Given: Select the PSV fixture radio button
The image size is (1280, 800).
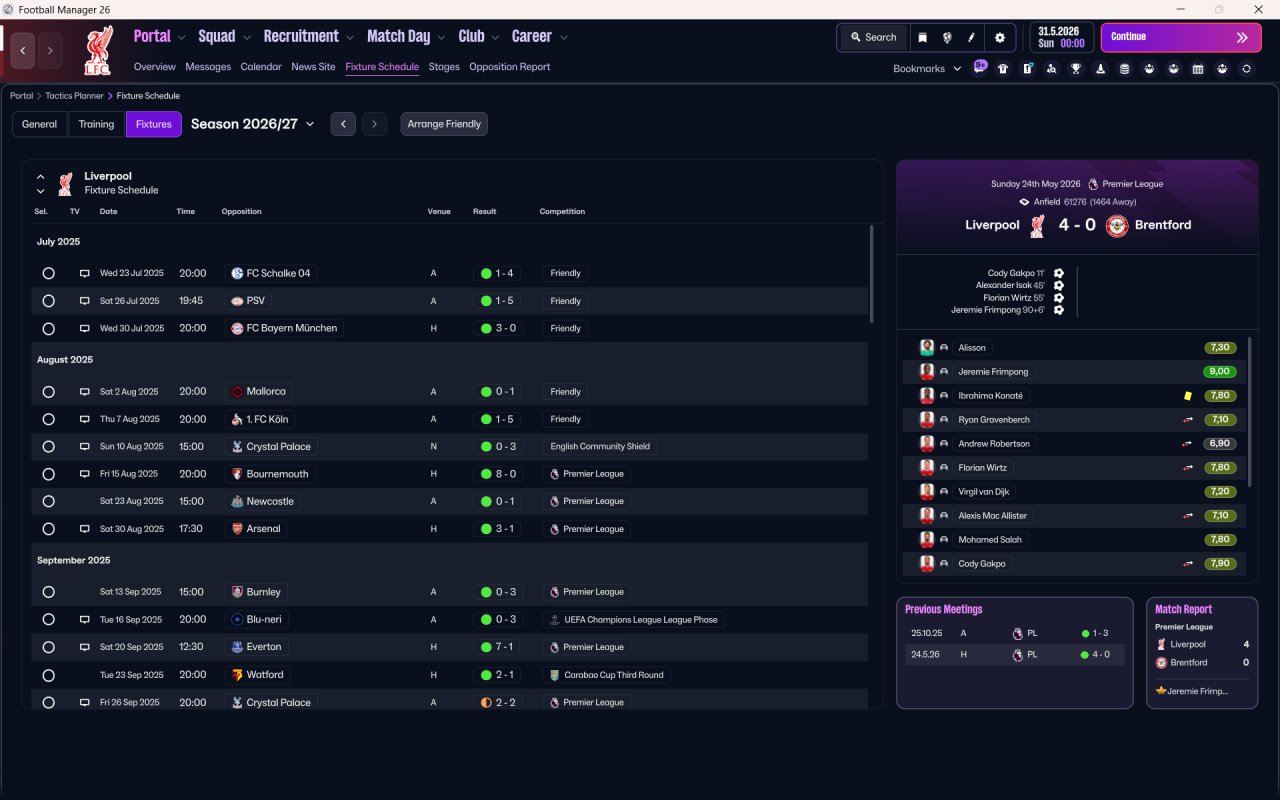Looking at the screenshot, I should click(48, 301).
